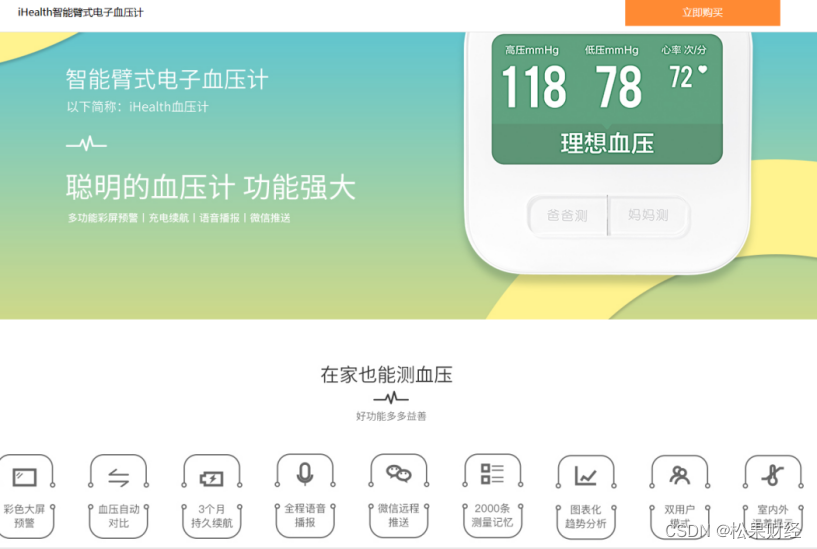The height and width of the screenshot is (549, 817).
Task: Click the 2000条测量记忆 caption text
Action: (492, 516)
